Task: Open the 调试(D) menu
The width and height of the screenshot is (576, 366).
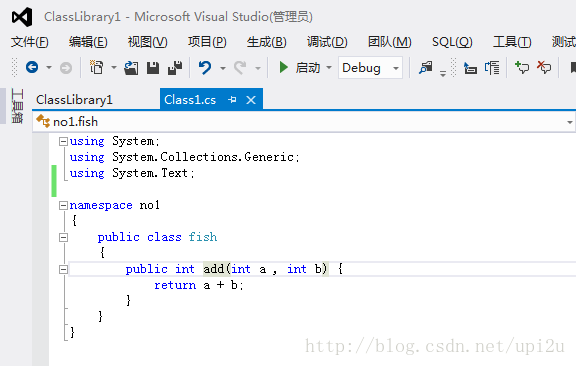Action: (327, 42)
